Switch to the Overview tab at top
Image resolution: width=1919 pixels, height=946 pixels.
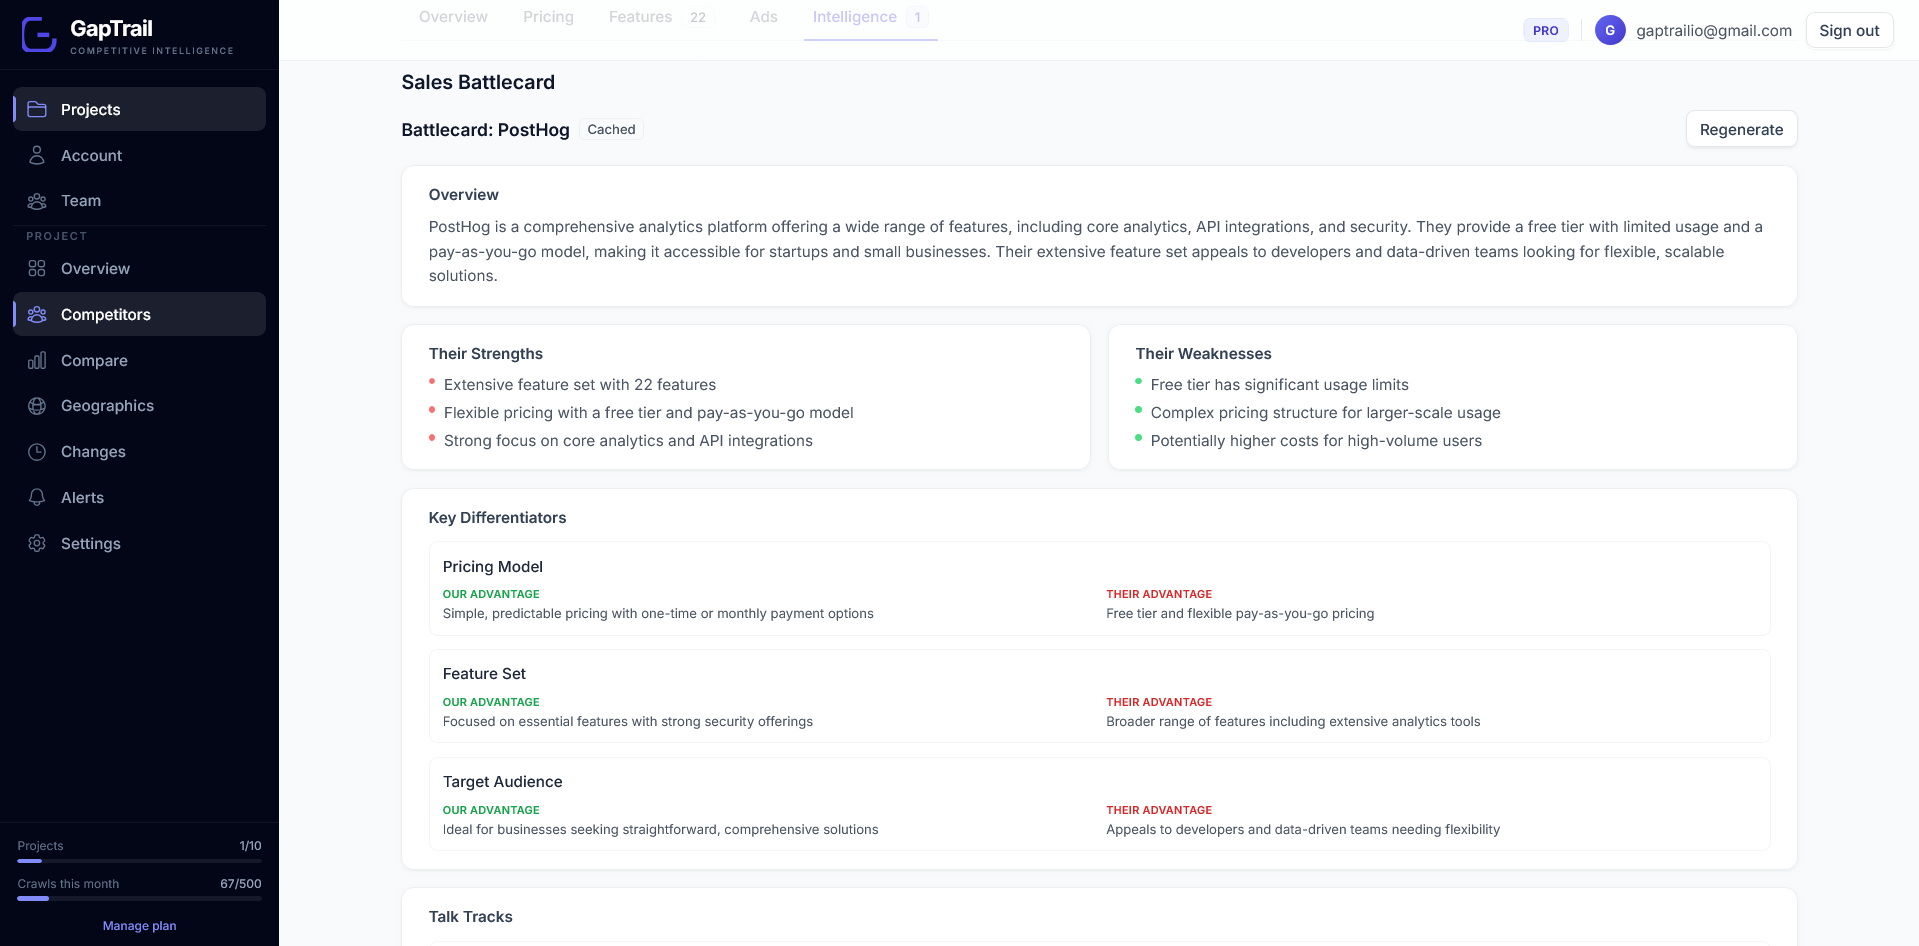(x=453, y=17)
